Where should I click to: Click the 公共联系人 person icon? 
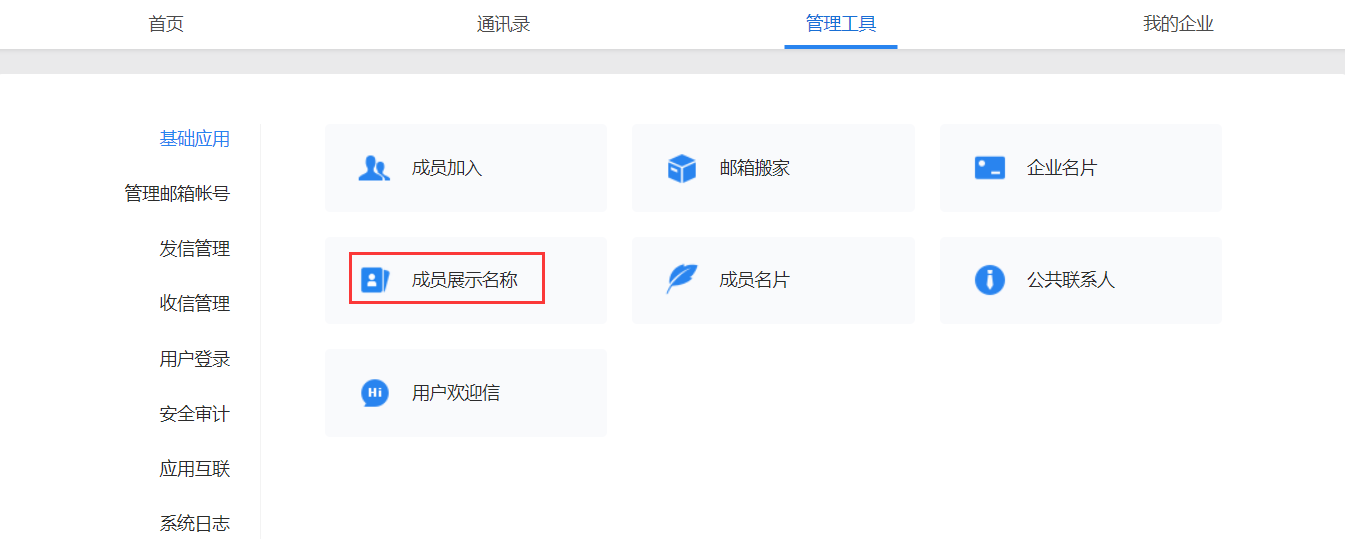(x=989, y=280)
